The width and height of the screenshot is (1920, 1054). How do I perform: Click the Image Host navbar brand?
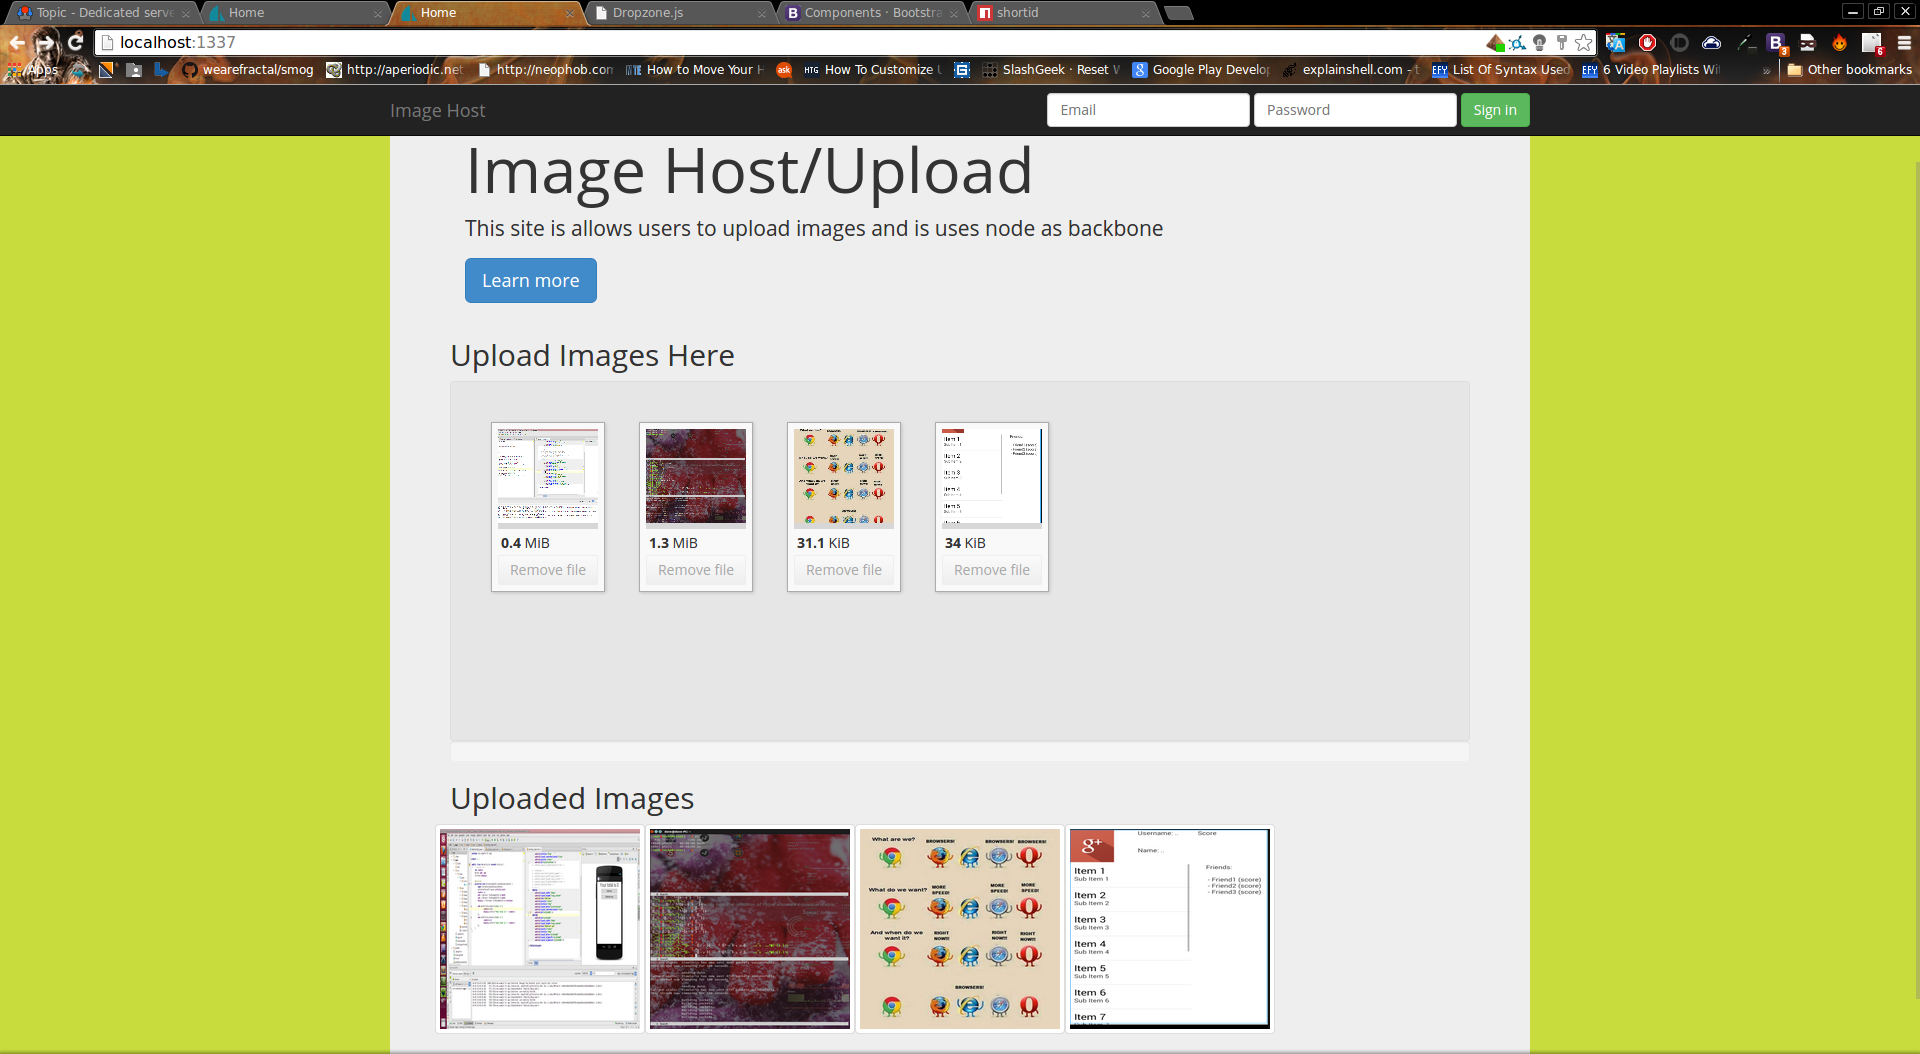click(437, 111)
